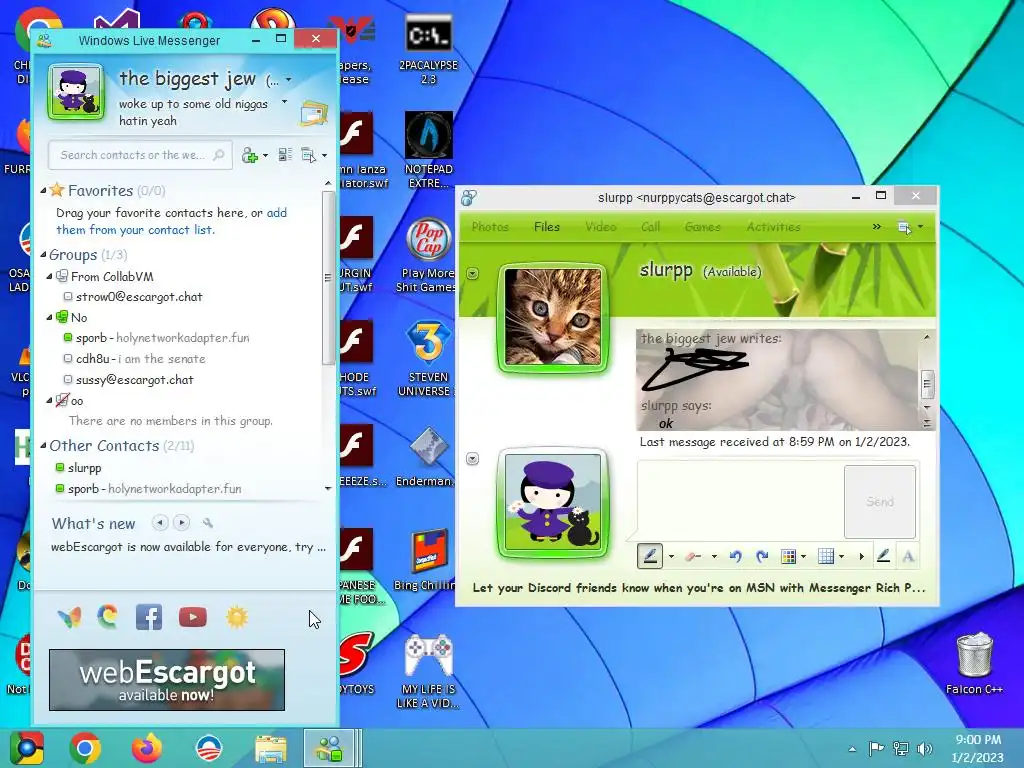Open the Games menu in chat
Screen dimensions: 1024x768
coord(703,227)
